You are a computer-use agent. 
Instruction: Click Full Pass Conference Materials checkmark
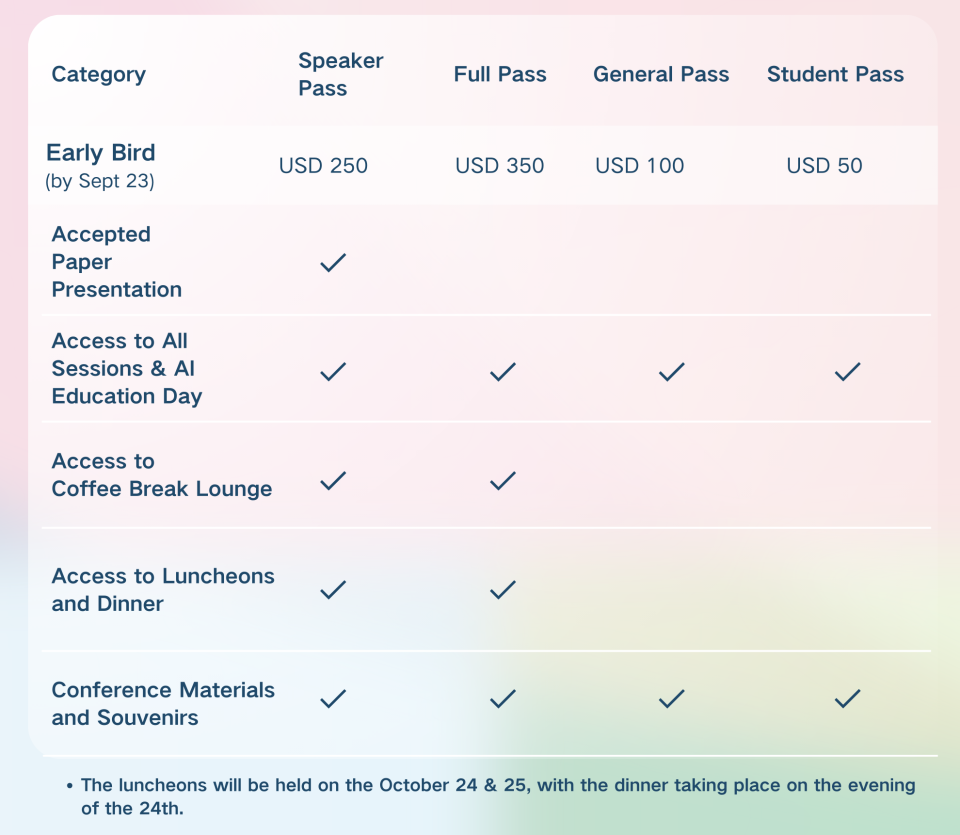click(503, 698)
